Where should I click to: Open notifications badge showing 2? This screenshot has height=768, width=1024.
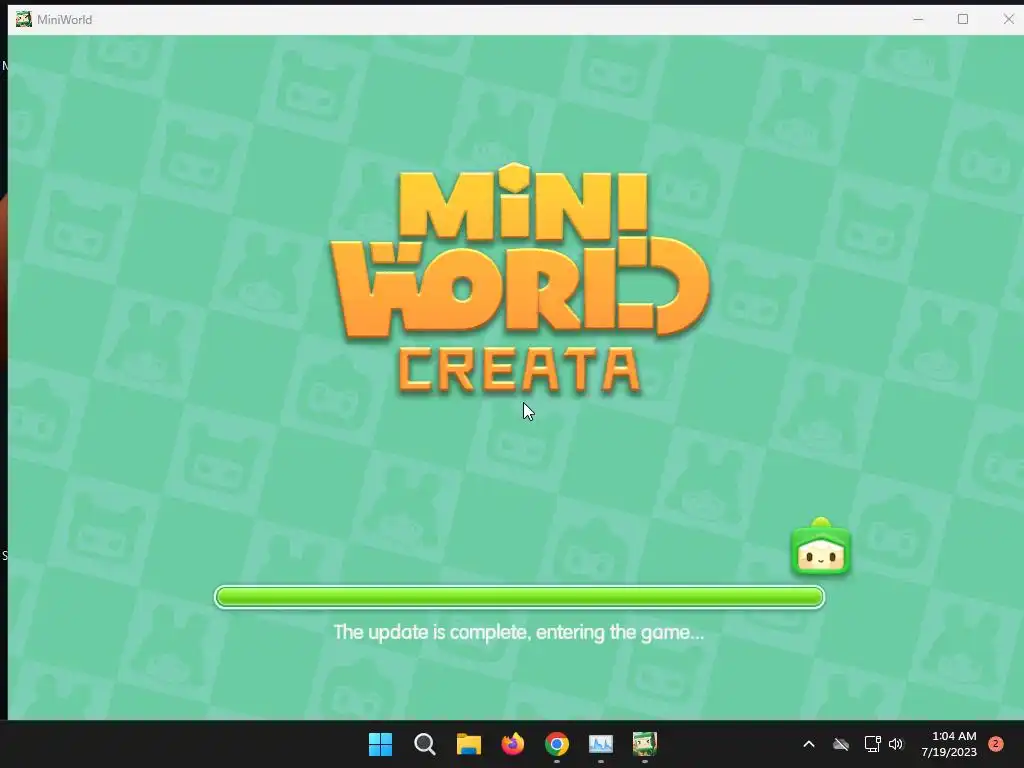(x=996, y=743)
